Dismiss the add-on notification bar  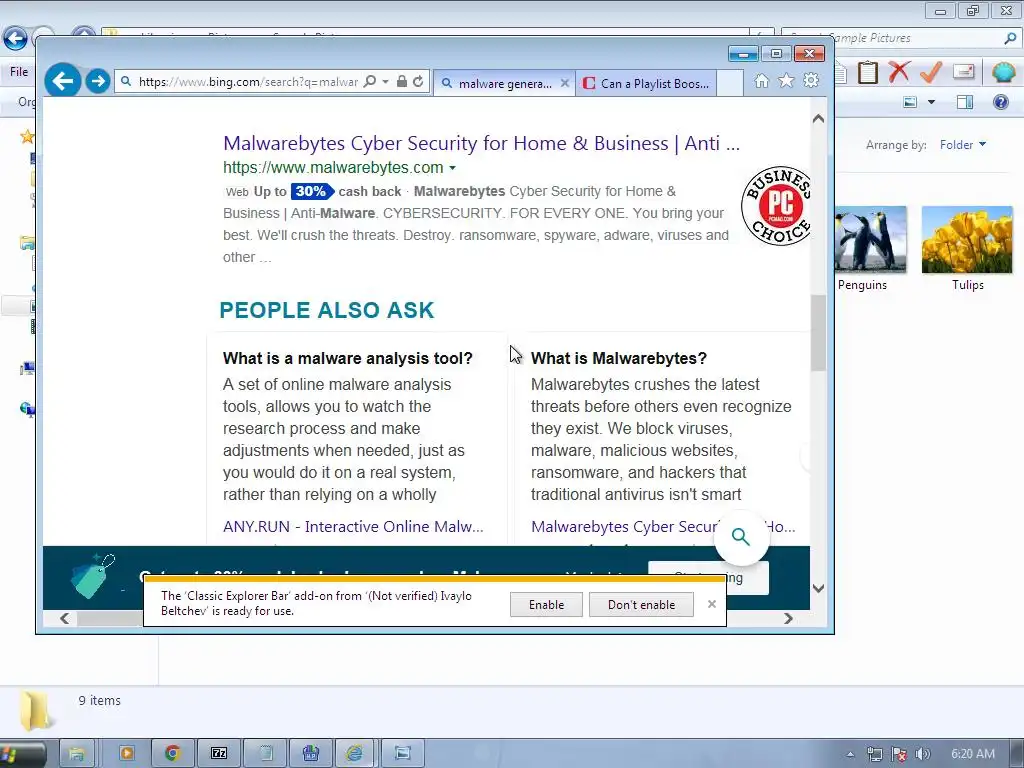point(712,604)
